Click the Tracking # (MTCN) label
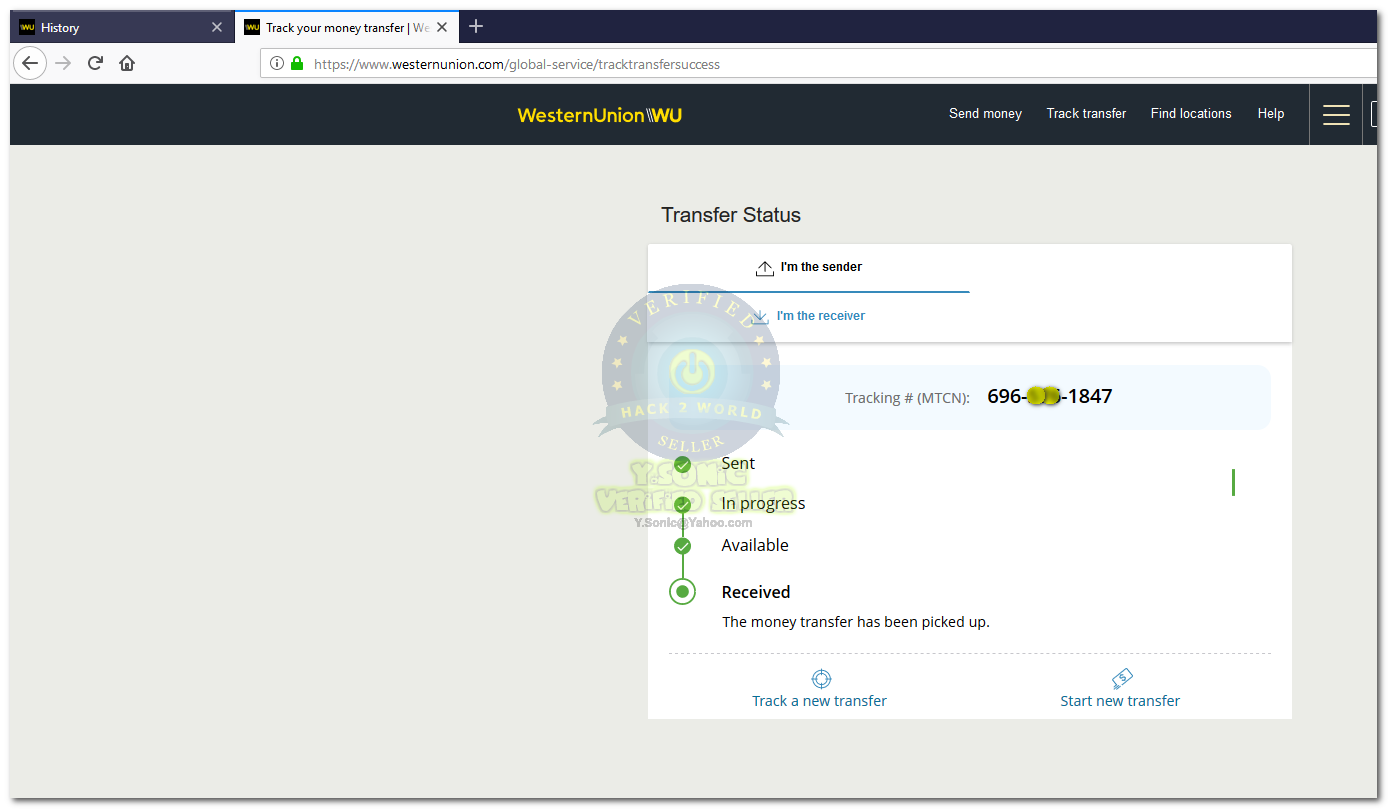 click(907, 398)
